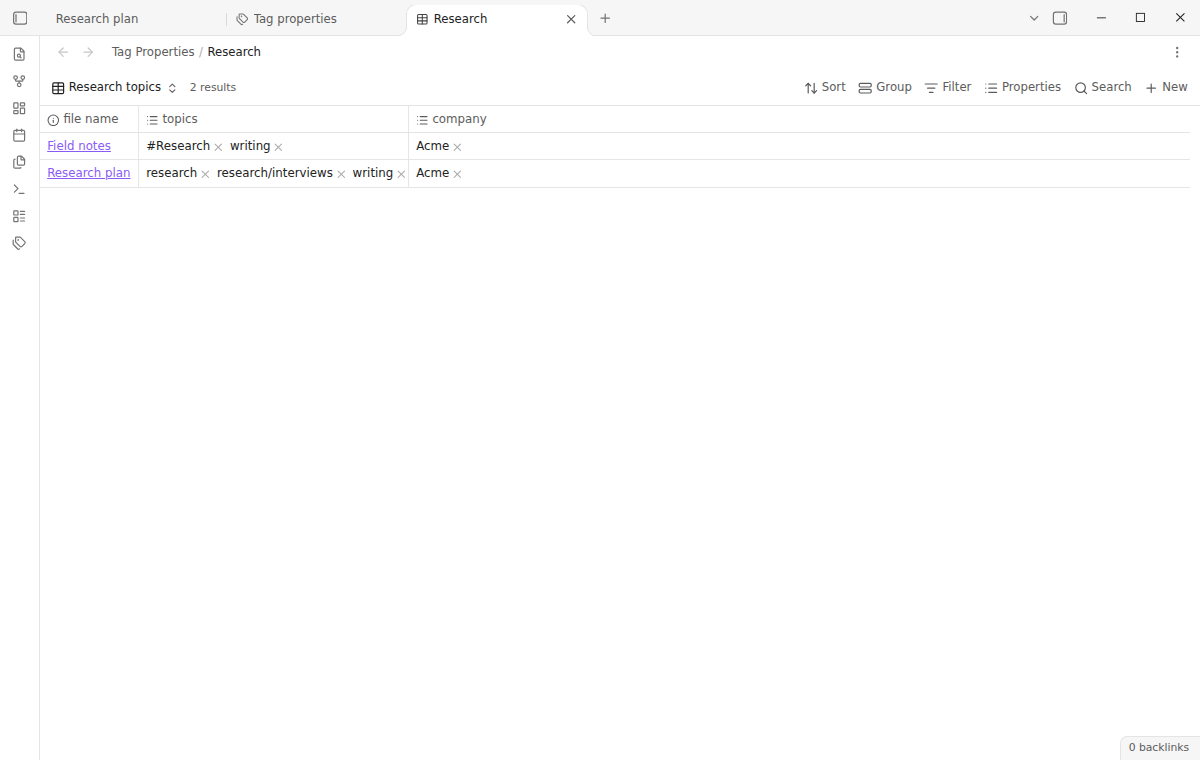Click the insert template ribbon icon
Image resolution: width=1200 pixels, height=760 pixels.
(x=19, y=162)
